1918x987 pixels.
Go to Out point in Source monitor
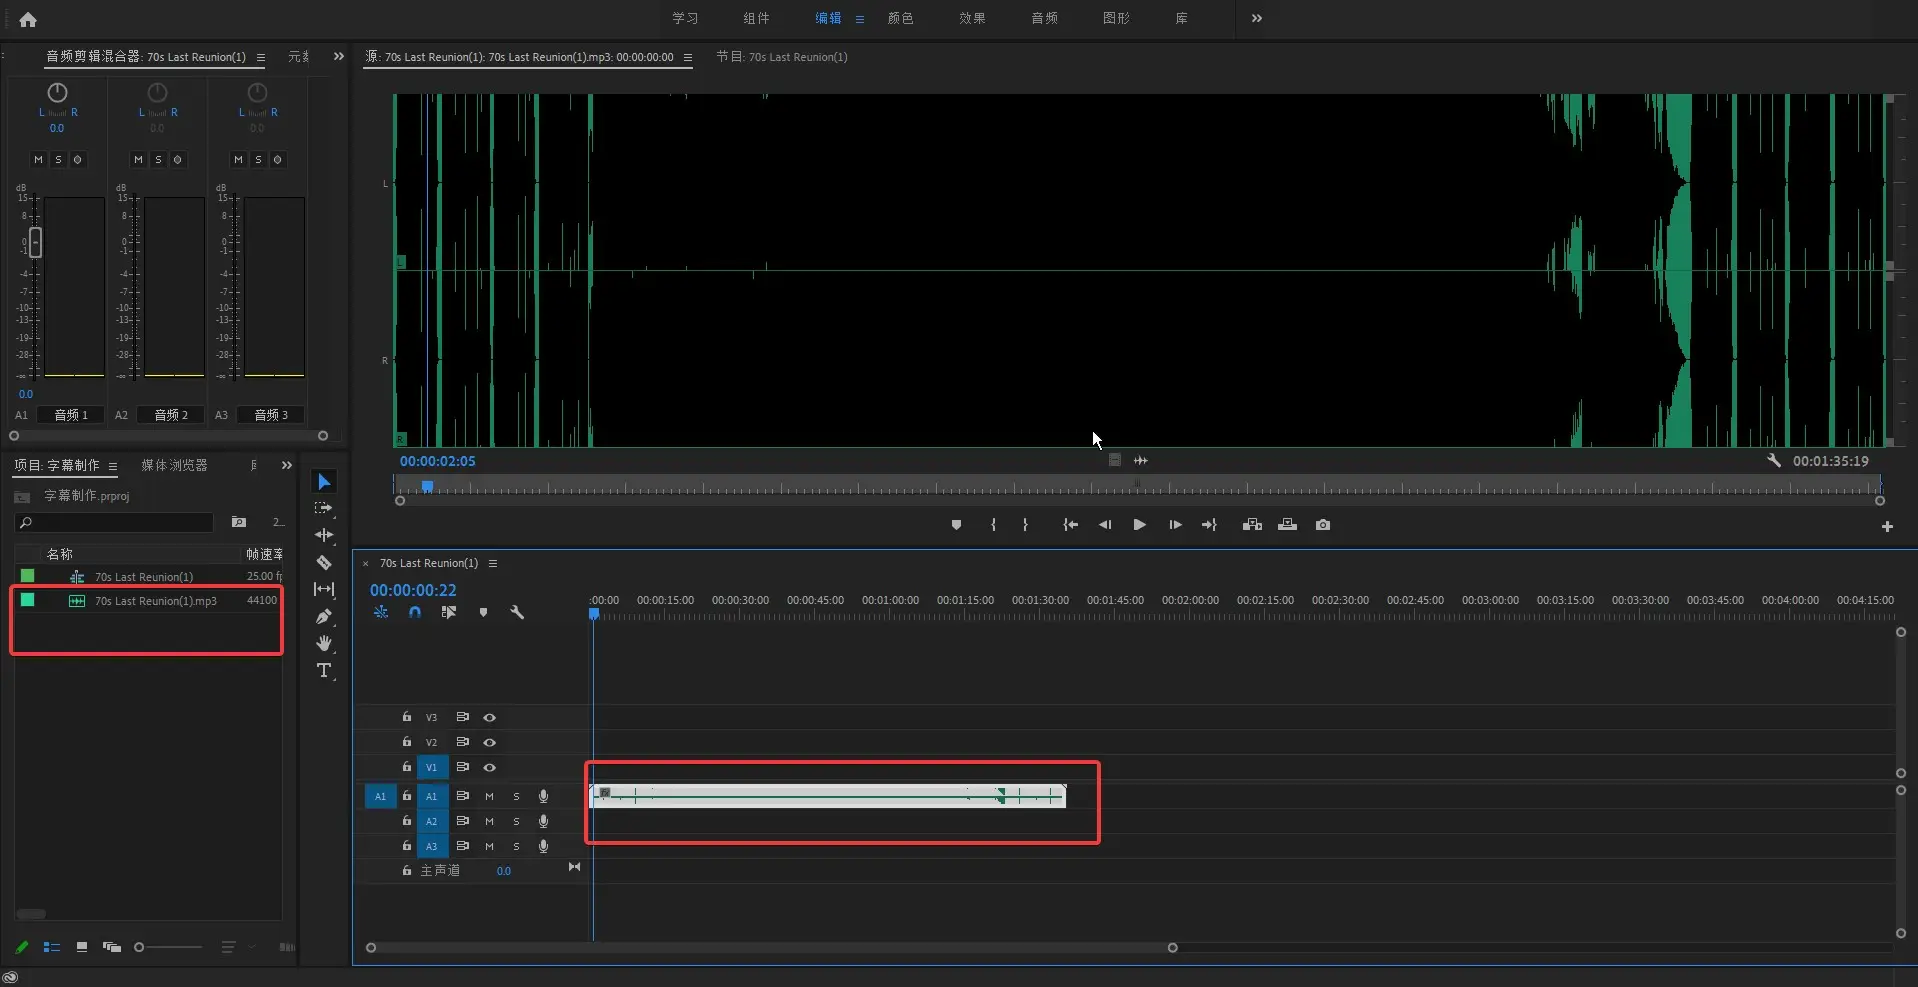1209,525
